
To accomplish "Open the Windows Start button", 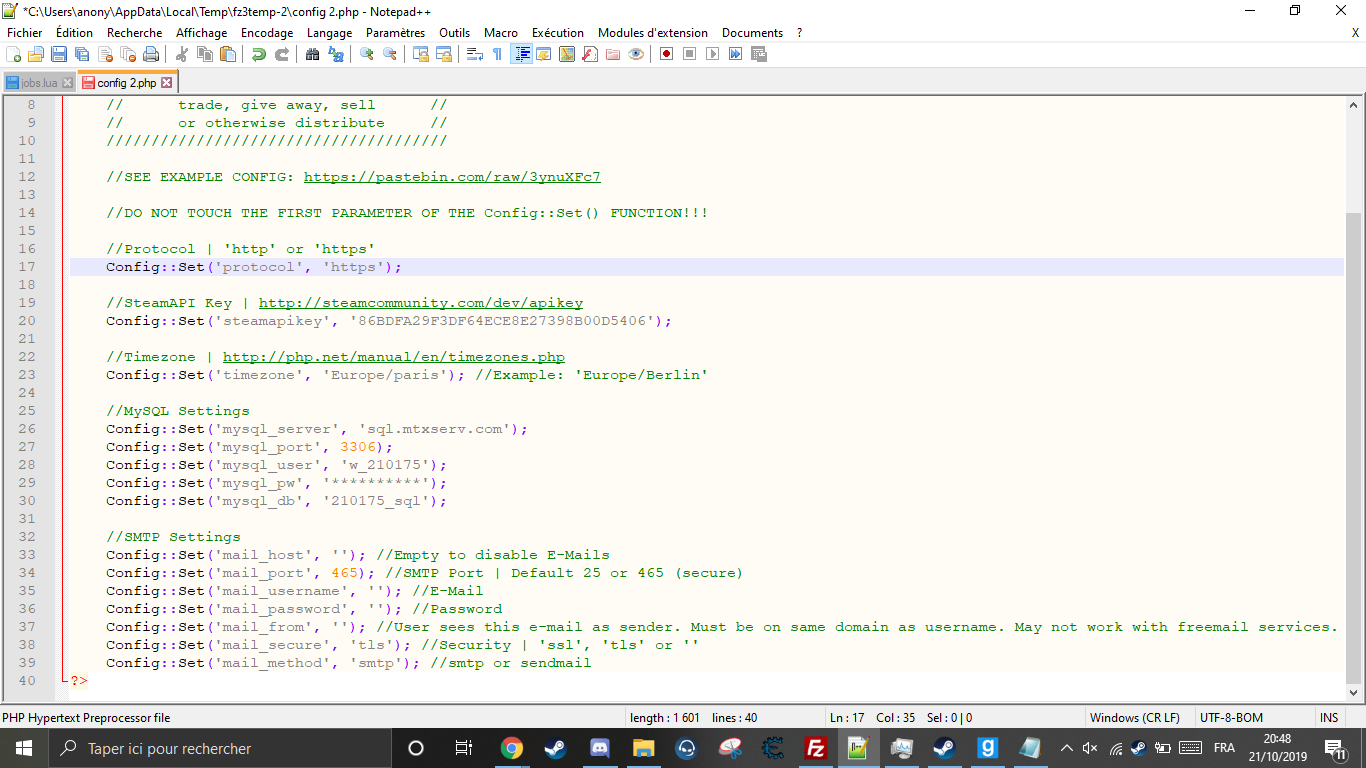I will coord(24,748).
